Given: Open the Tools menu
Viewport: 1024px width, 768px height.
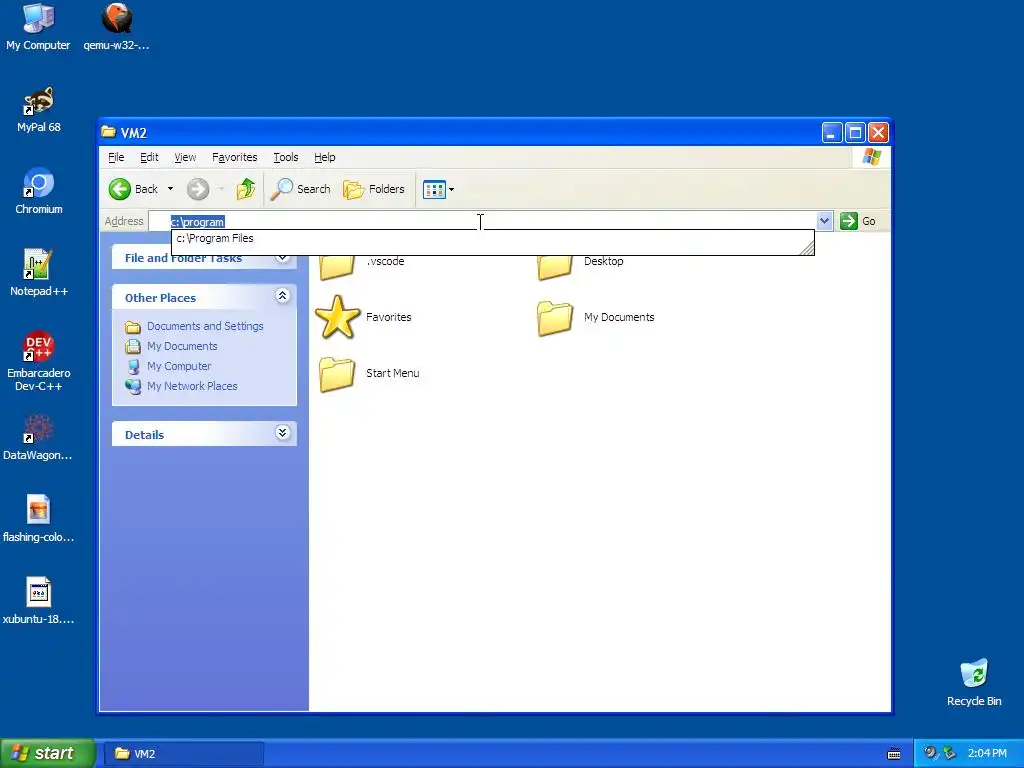Looking at the screenshot, I should click(x=285, y=157).
